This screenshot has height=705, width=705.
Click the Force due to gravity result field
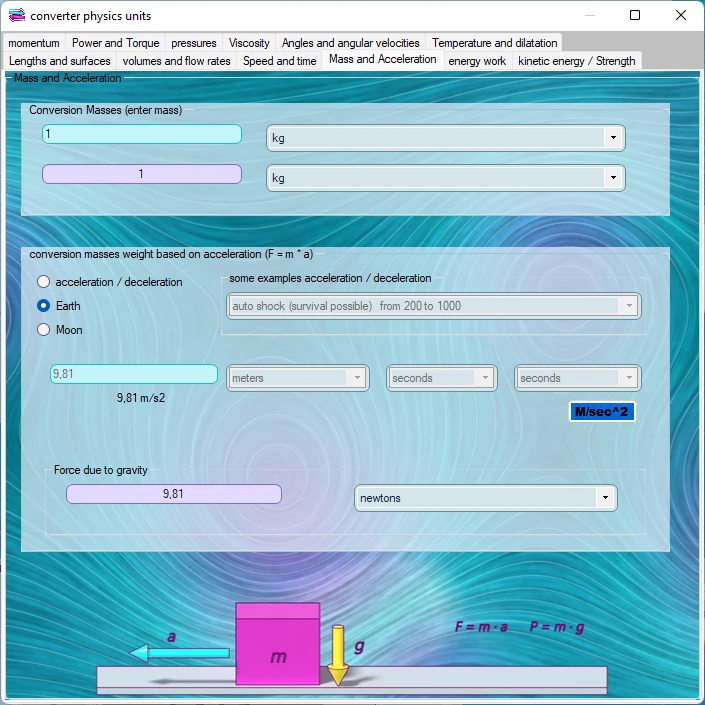pyautogui.click(x=174, y=494)
